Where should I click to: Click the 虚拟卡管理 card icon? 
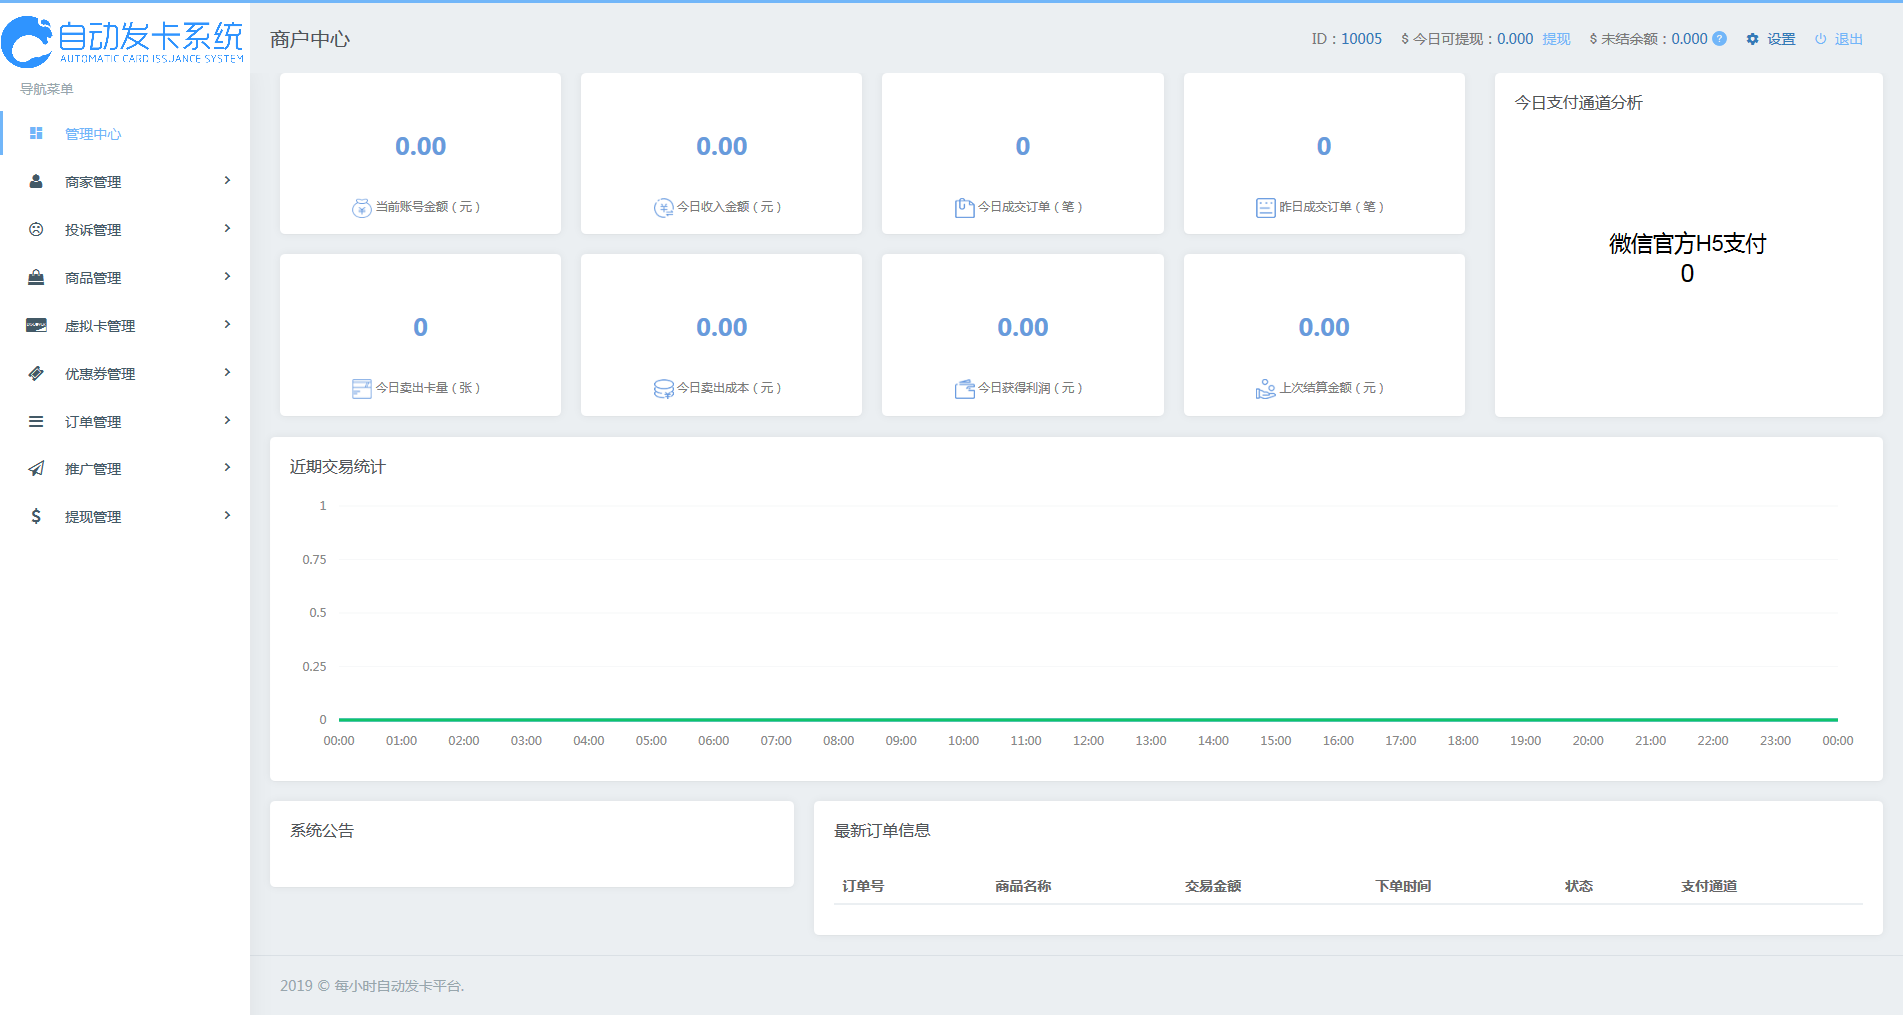(x=36, y=325)
